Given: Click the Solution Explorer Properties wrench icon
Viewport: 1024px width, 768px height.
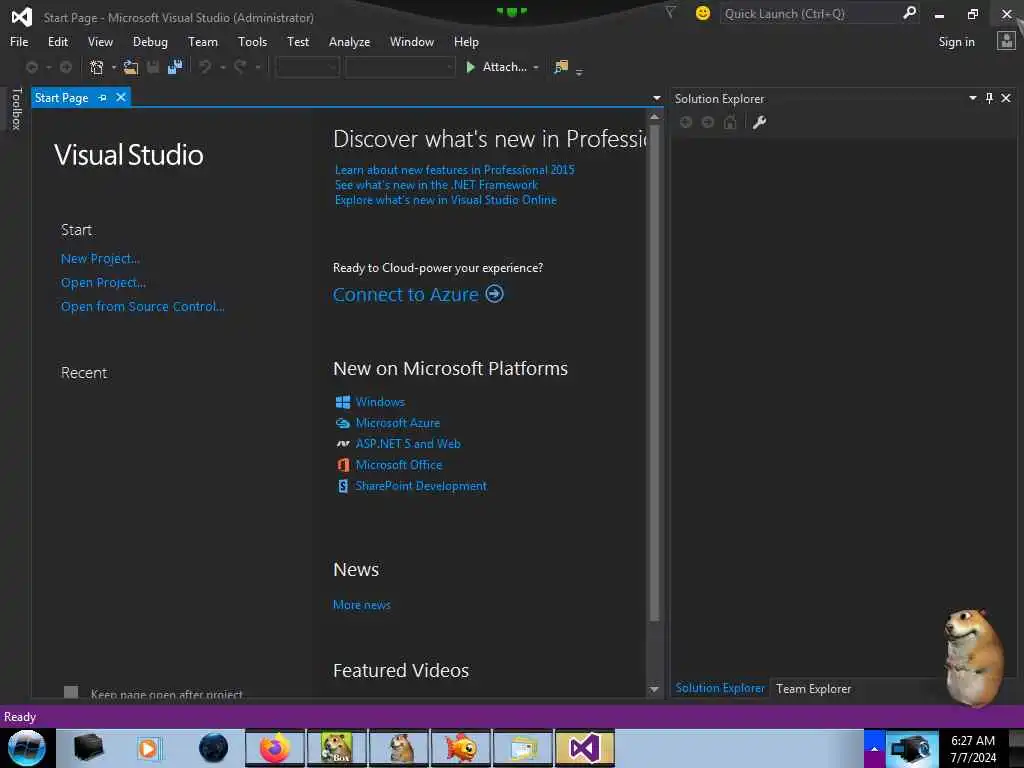Looking at the screenshot, I should click(759, 122).
